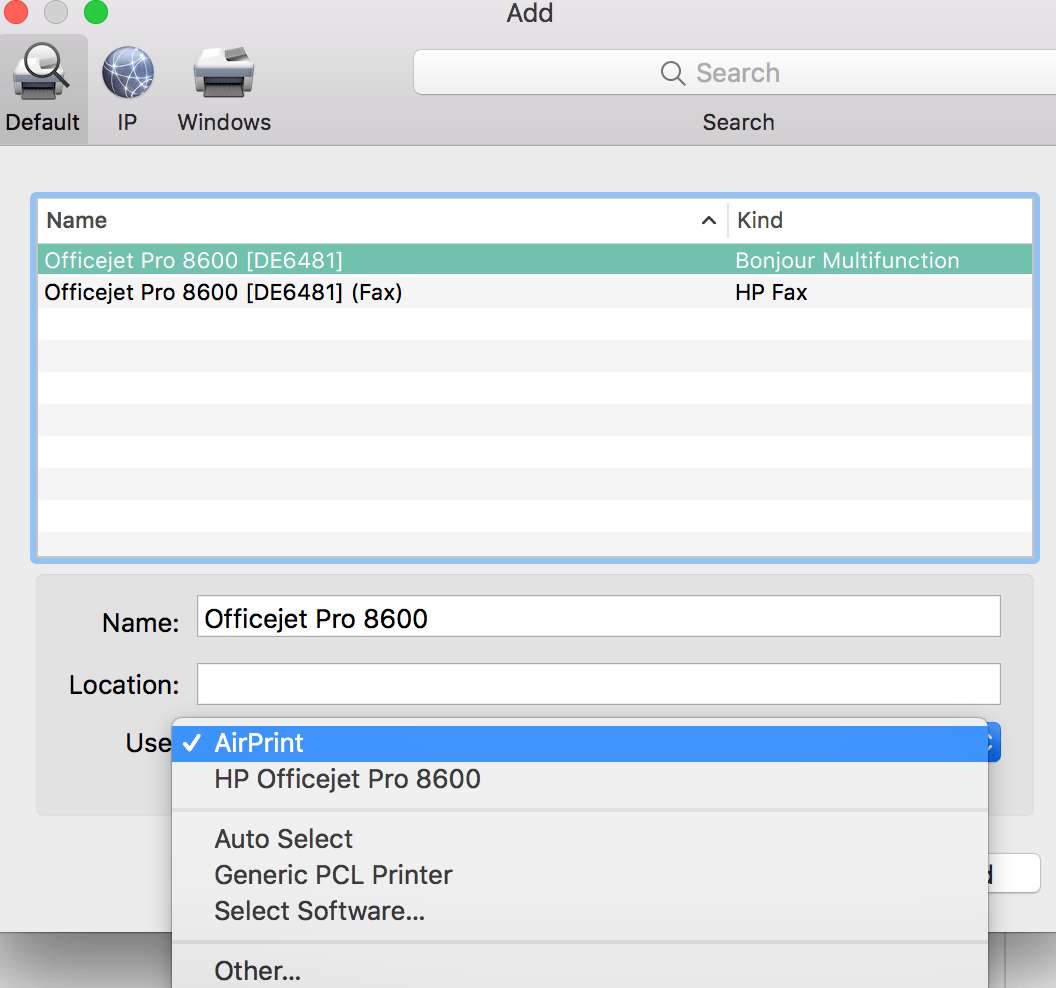
Task: Click the green traffic light button
Action: coord(95,13)
